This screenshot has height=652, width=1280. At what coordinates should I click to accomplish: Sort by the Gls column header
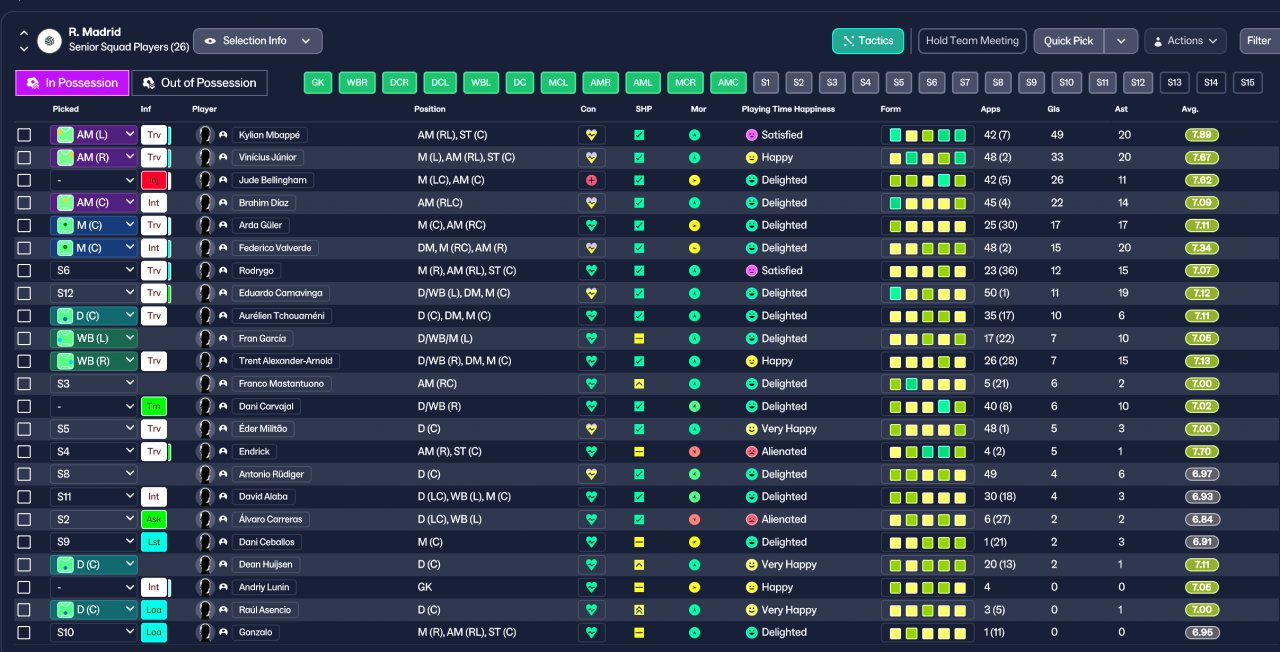1054,109
